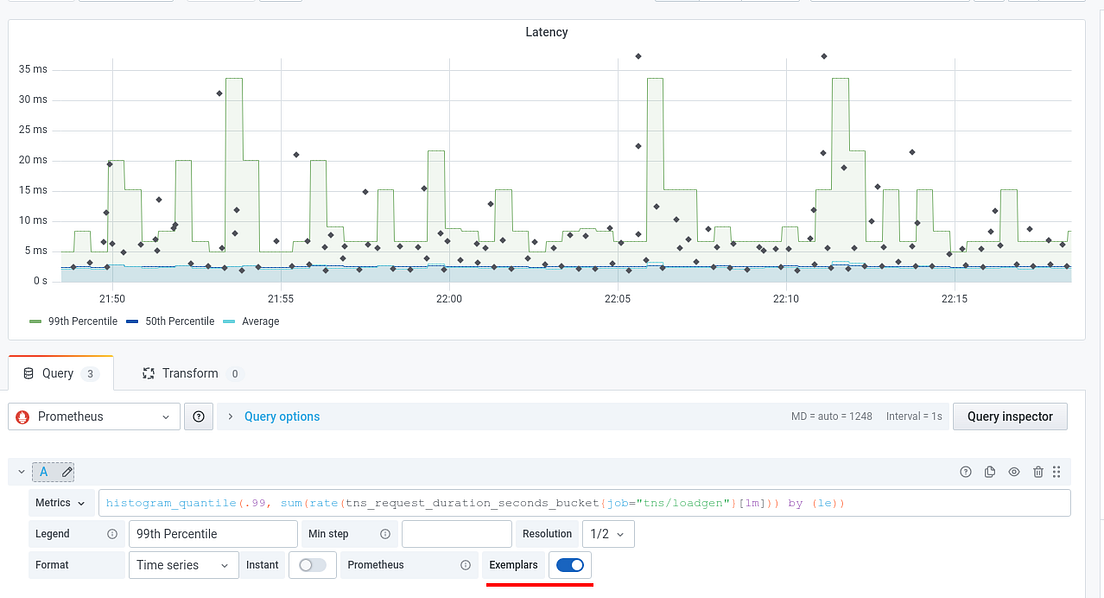Image resolution: width=1104 pixels, height=598 pixels.
Task: Click the Min step info icon
Action: [384, 533]
